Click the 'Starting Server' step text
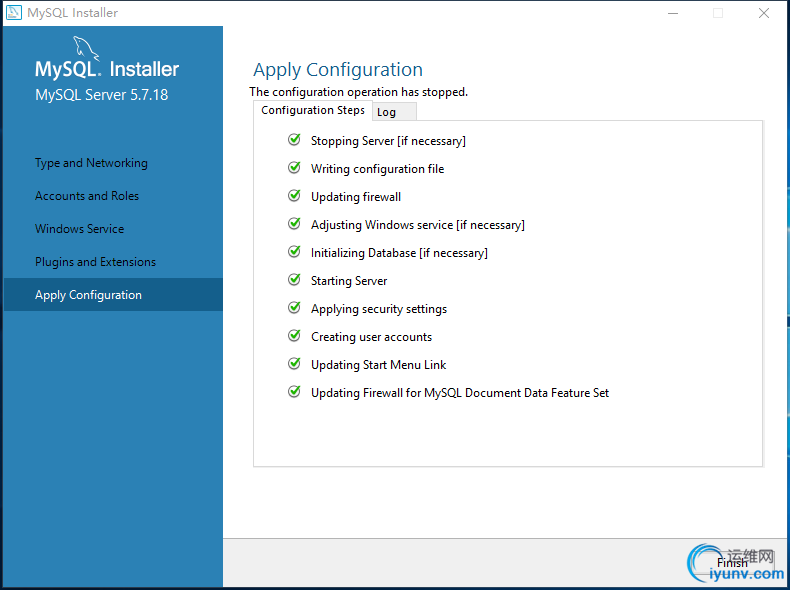 pyautogui.click(x=349, y=281)
